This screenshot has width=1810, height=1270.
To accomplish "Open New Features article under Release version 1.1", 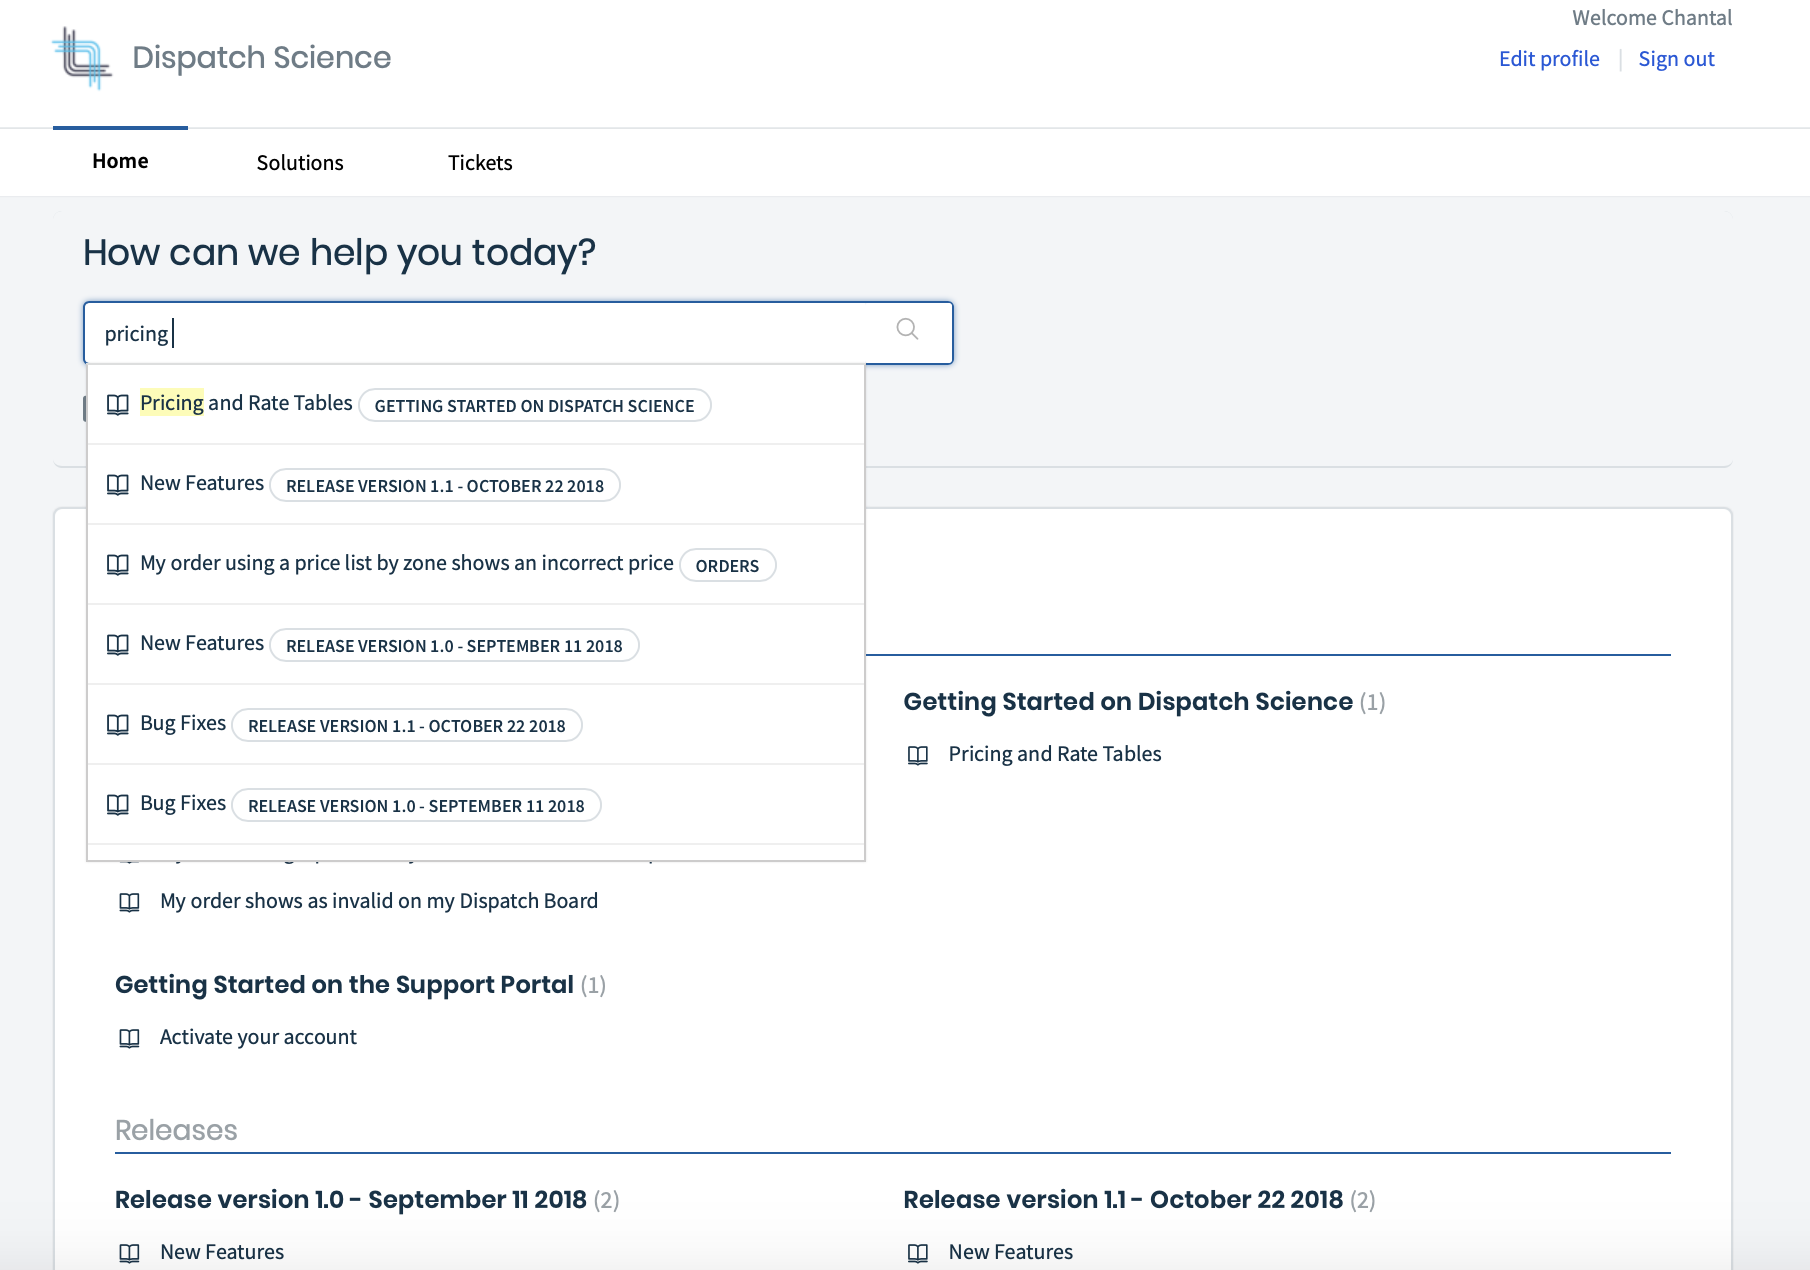I will point(1011,1252).
